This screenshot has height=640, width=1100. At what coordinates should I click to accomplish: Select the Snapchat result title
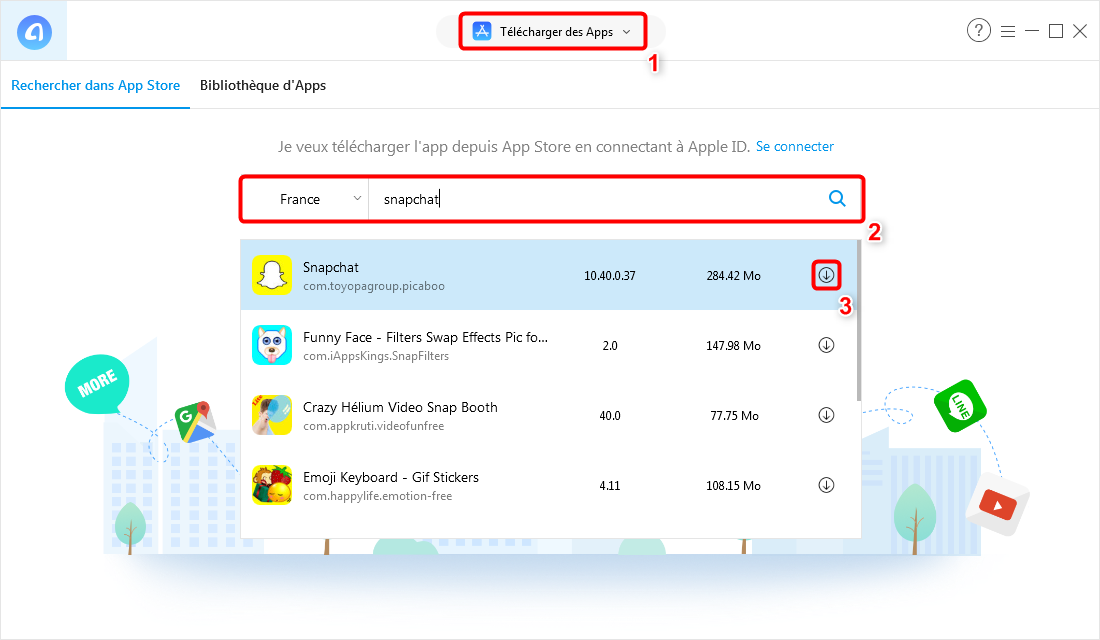pos(330,267)
